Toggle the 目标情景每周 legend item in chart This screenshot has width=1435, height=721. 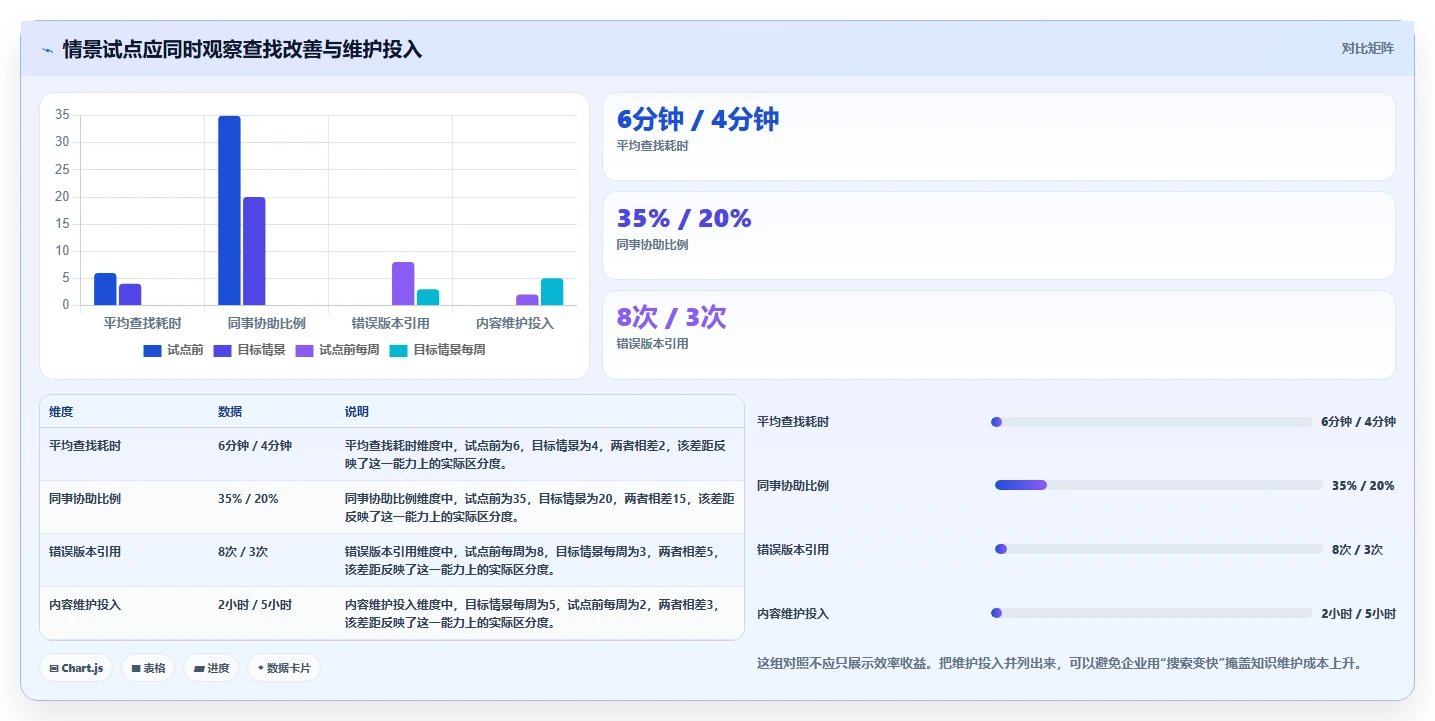pos(438,350)
